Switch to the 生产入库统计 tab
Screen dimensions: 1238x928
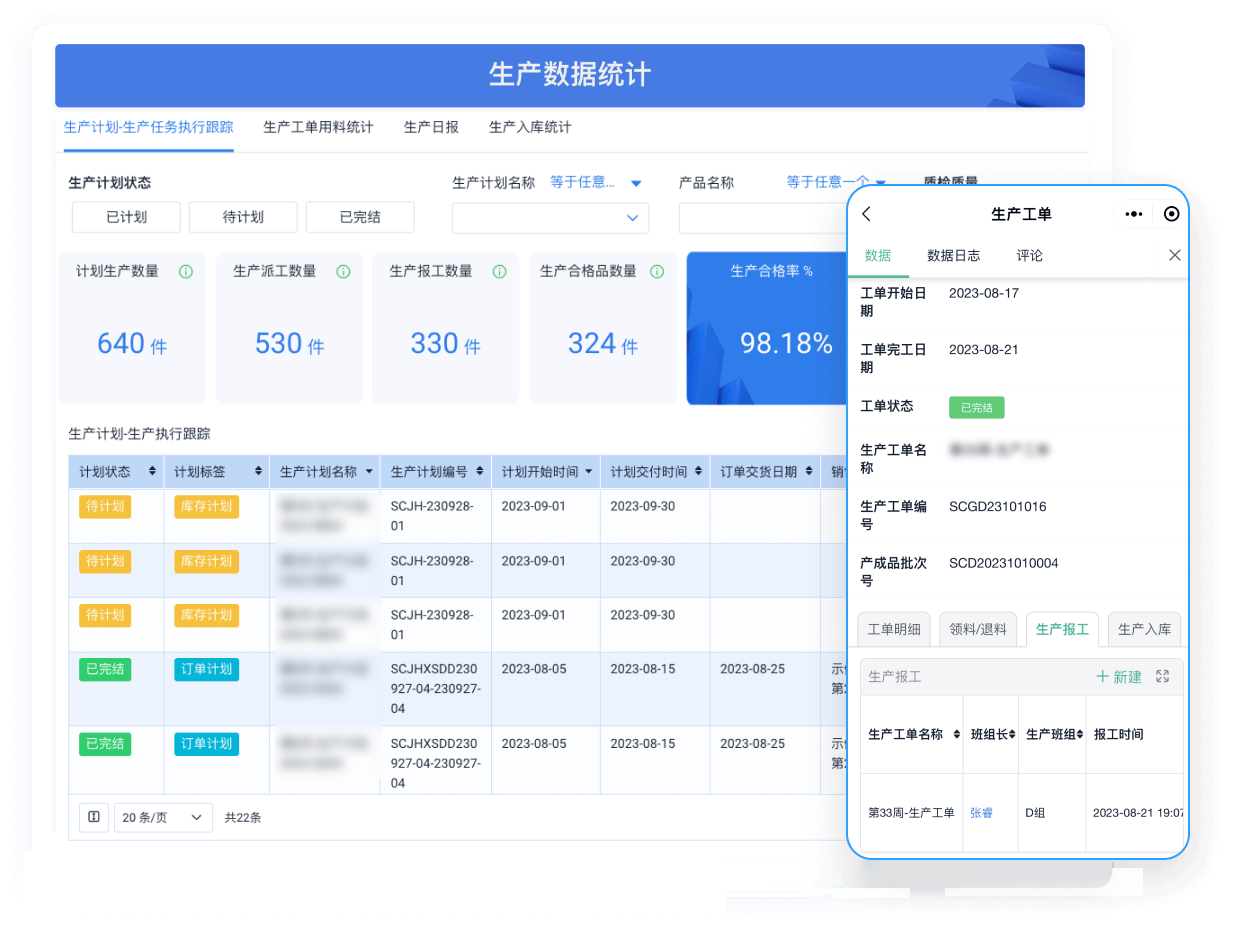[529, 127]
